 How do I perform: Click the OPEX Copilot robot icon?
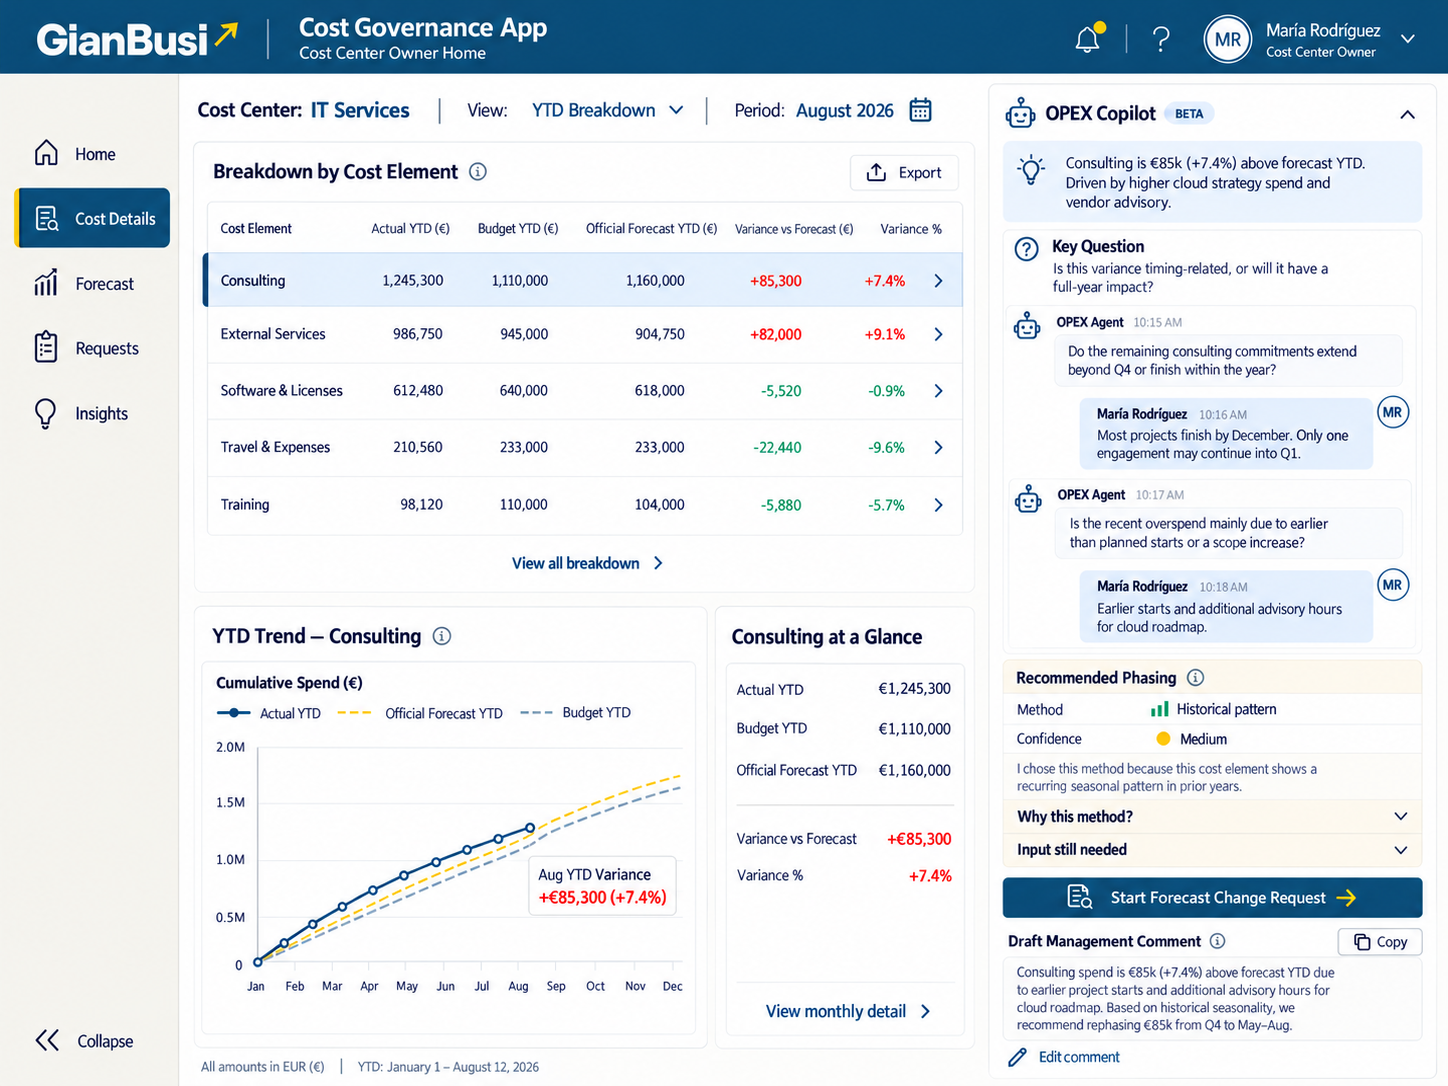[1020, 113]
